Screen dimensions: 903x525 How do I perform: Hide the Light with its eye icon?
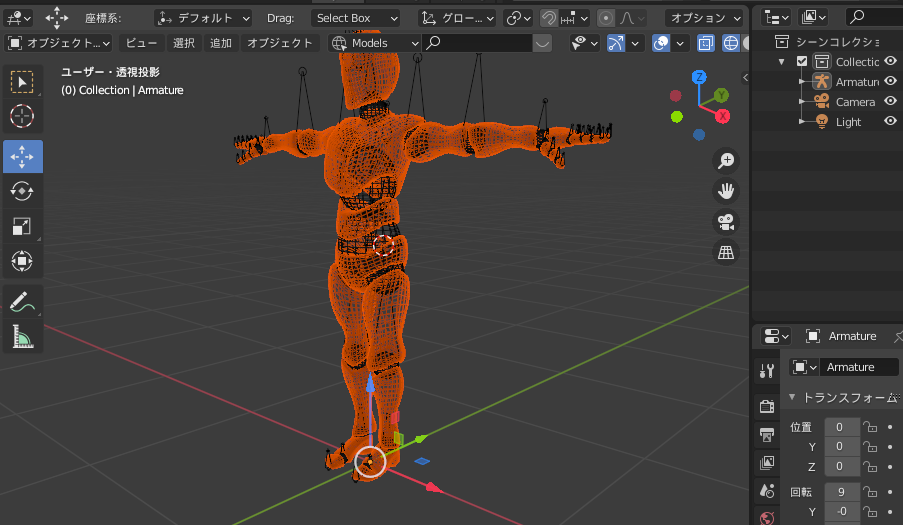890,121
